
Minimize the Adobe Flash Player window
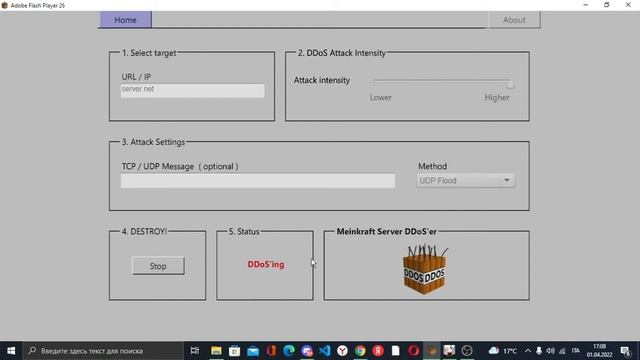586,5
